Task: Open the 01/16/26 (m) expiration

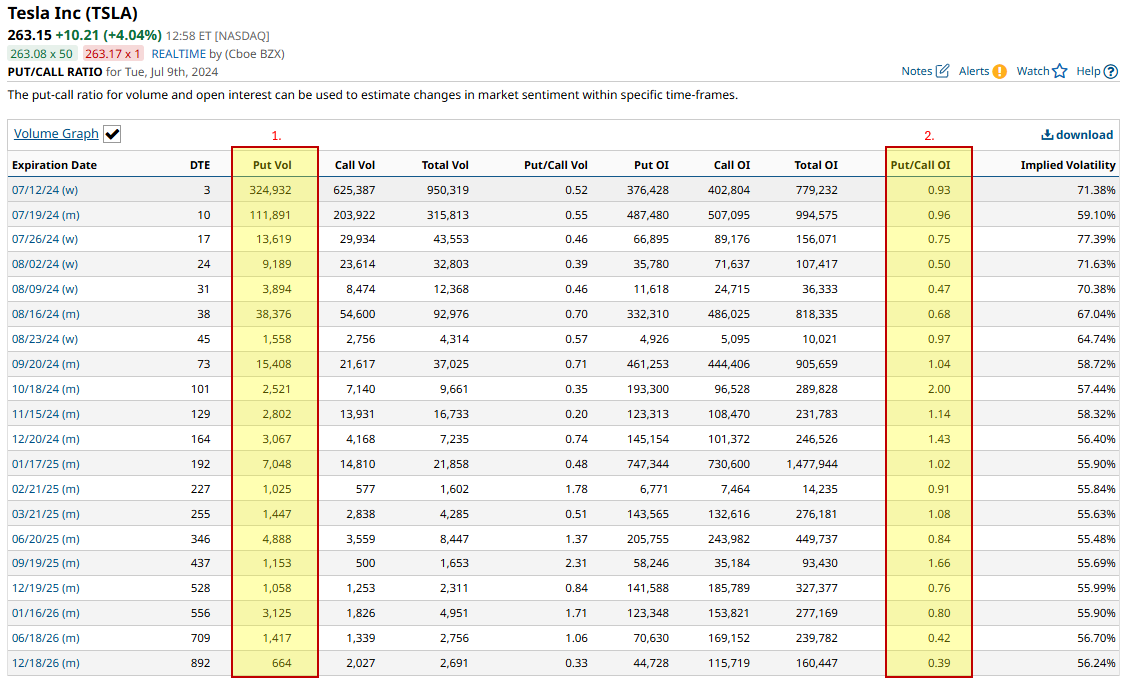Action: (x=45, y=613)
